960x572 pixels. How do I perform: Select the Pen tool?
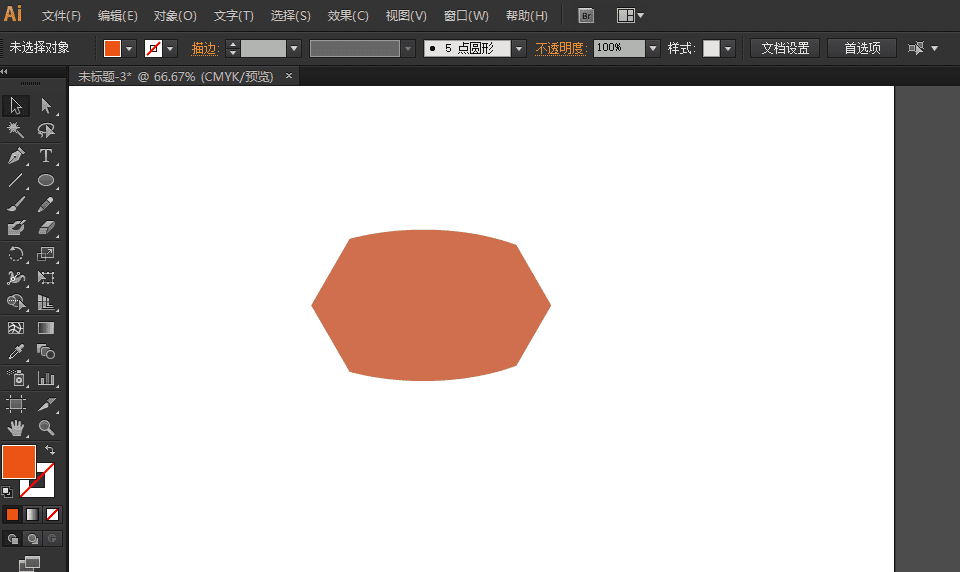(16, 156)
